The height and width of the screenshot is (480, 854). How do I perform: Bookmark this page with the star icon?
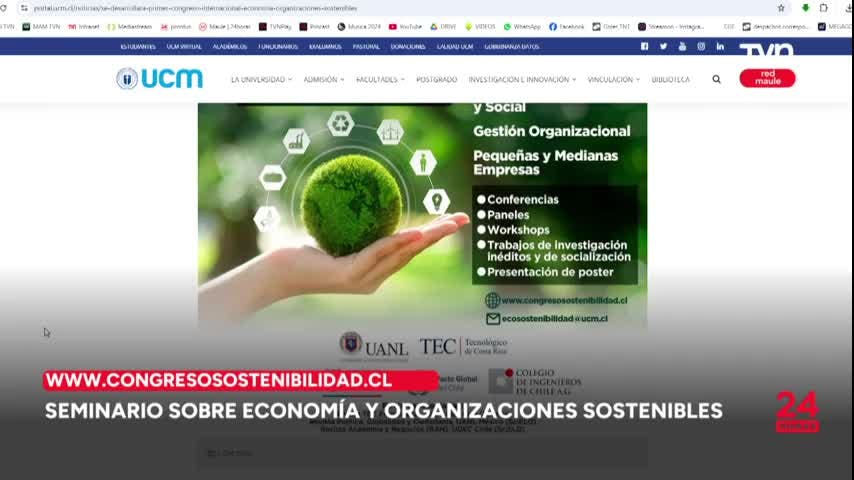[x=781, y=8]
